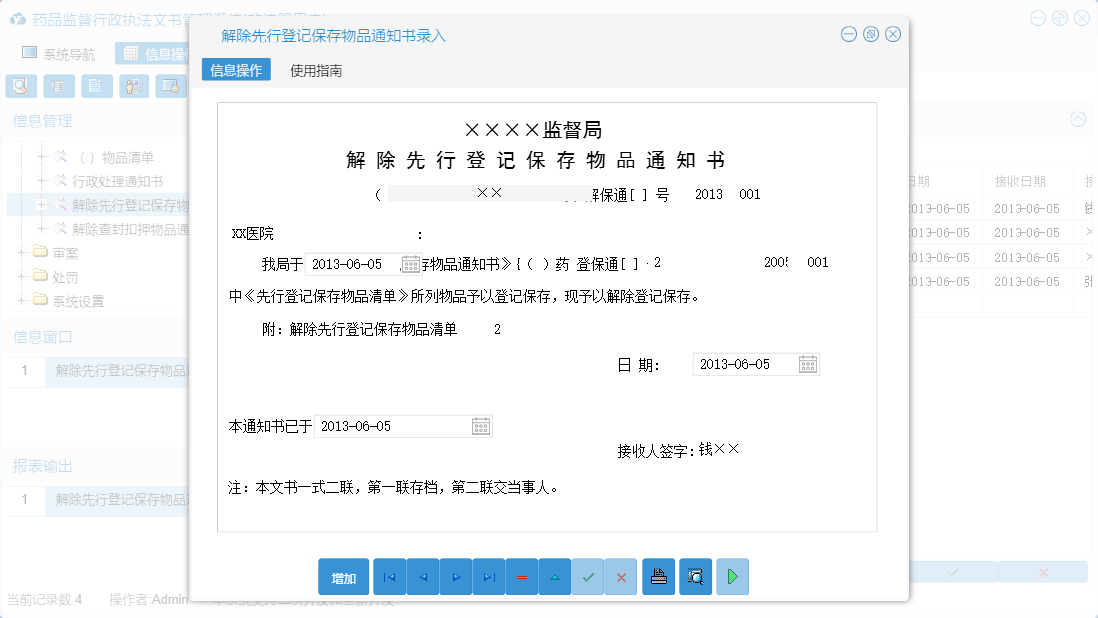Run the report using the green play icon

point(732,577)
